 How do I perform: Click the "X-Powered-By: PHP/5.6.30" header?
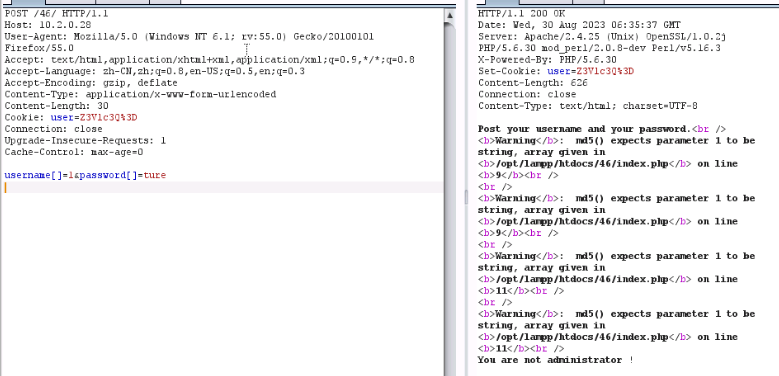click(x=547, y=60)
